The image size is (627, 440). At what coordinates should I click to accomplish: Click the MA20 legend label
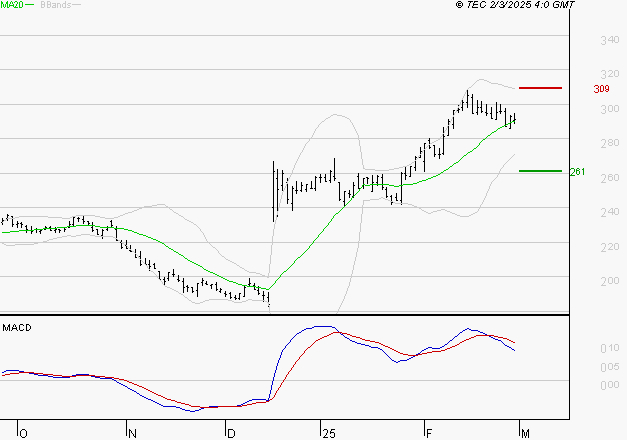pos(11,5)
